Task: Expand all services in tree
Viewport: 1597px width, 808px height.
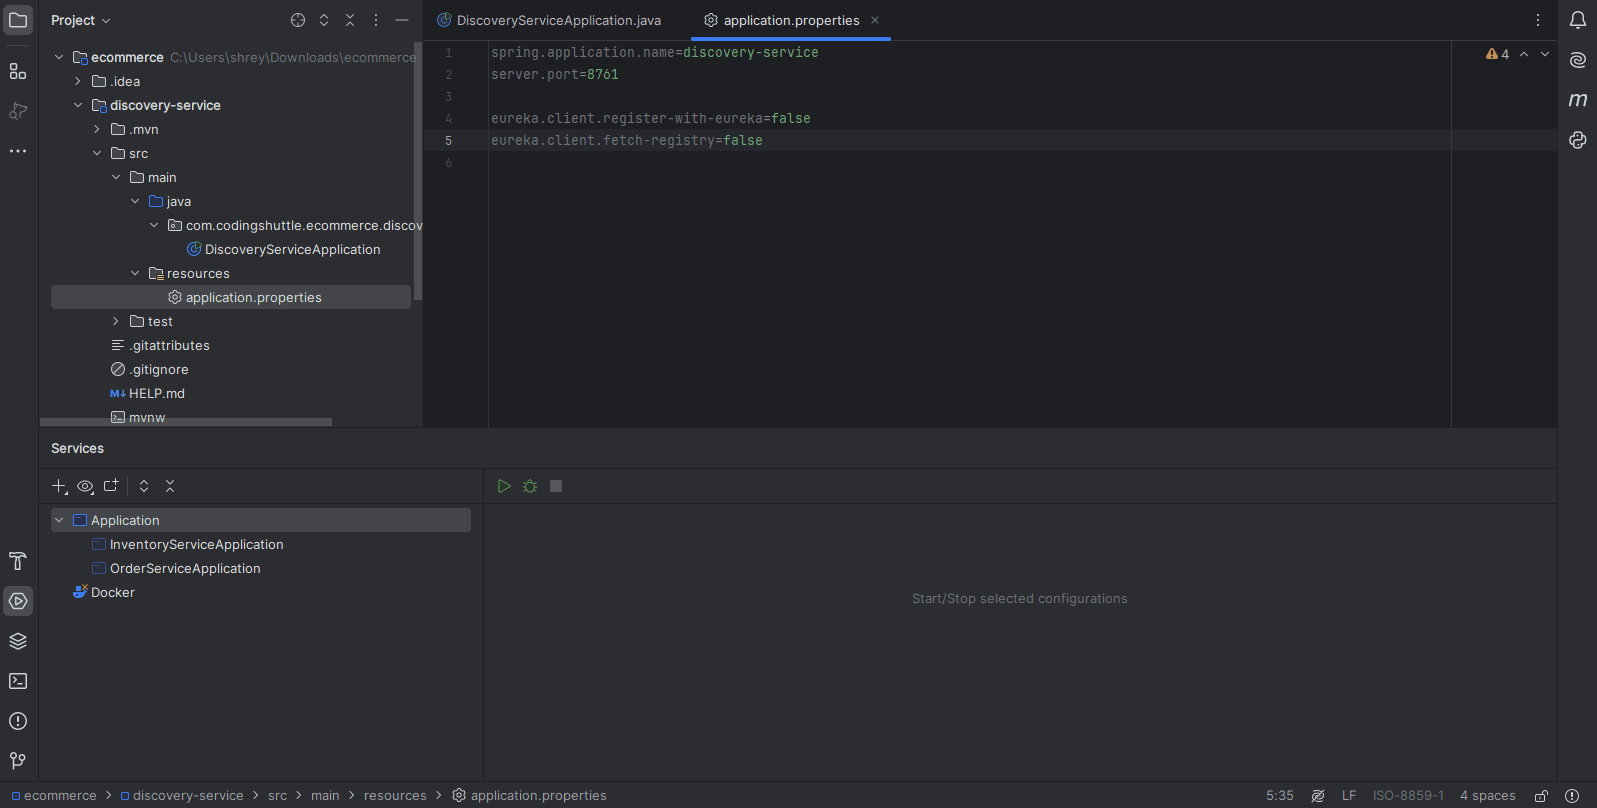Action: tap(144, 486)
